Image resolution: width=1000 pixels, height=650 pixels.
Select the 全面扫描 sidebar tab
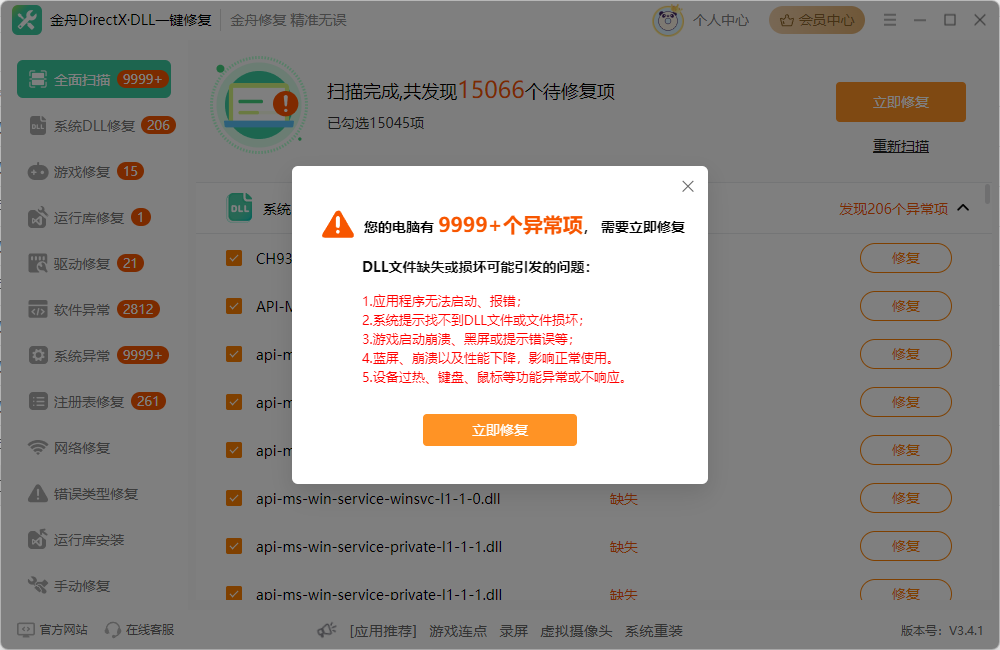(94, 79)
